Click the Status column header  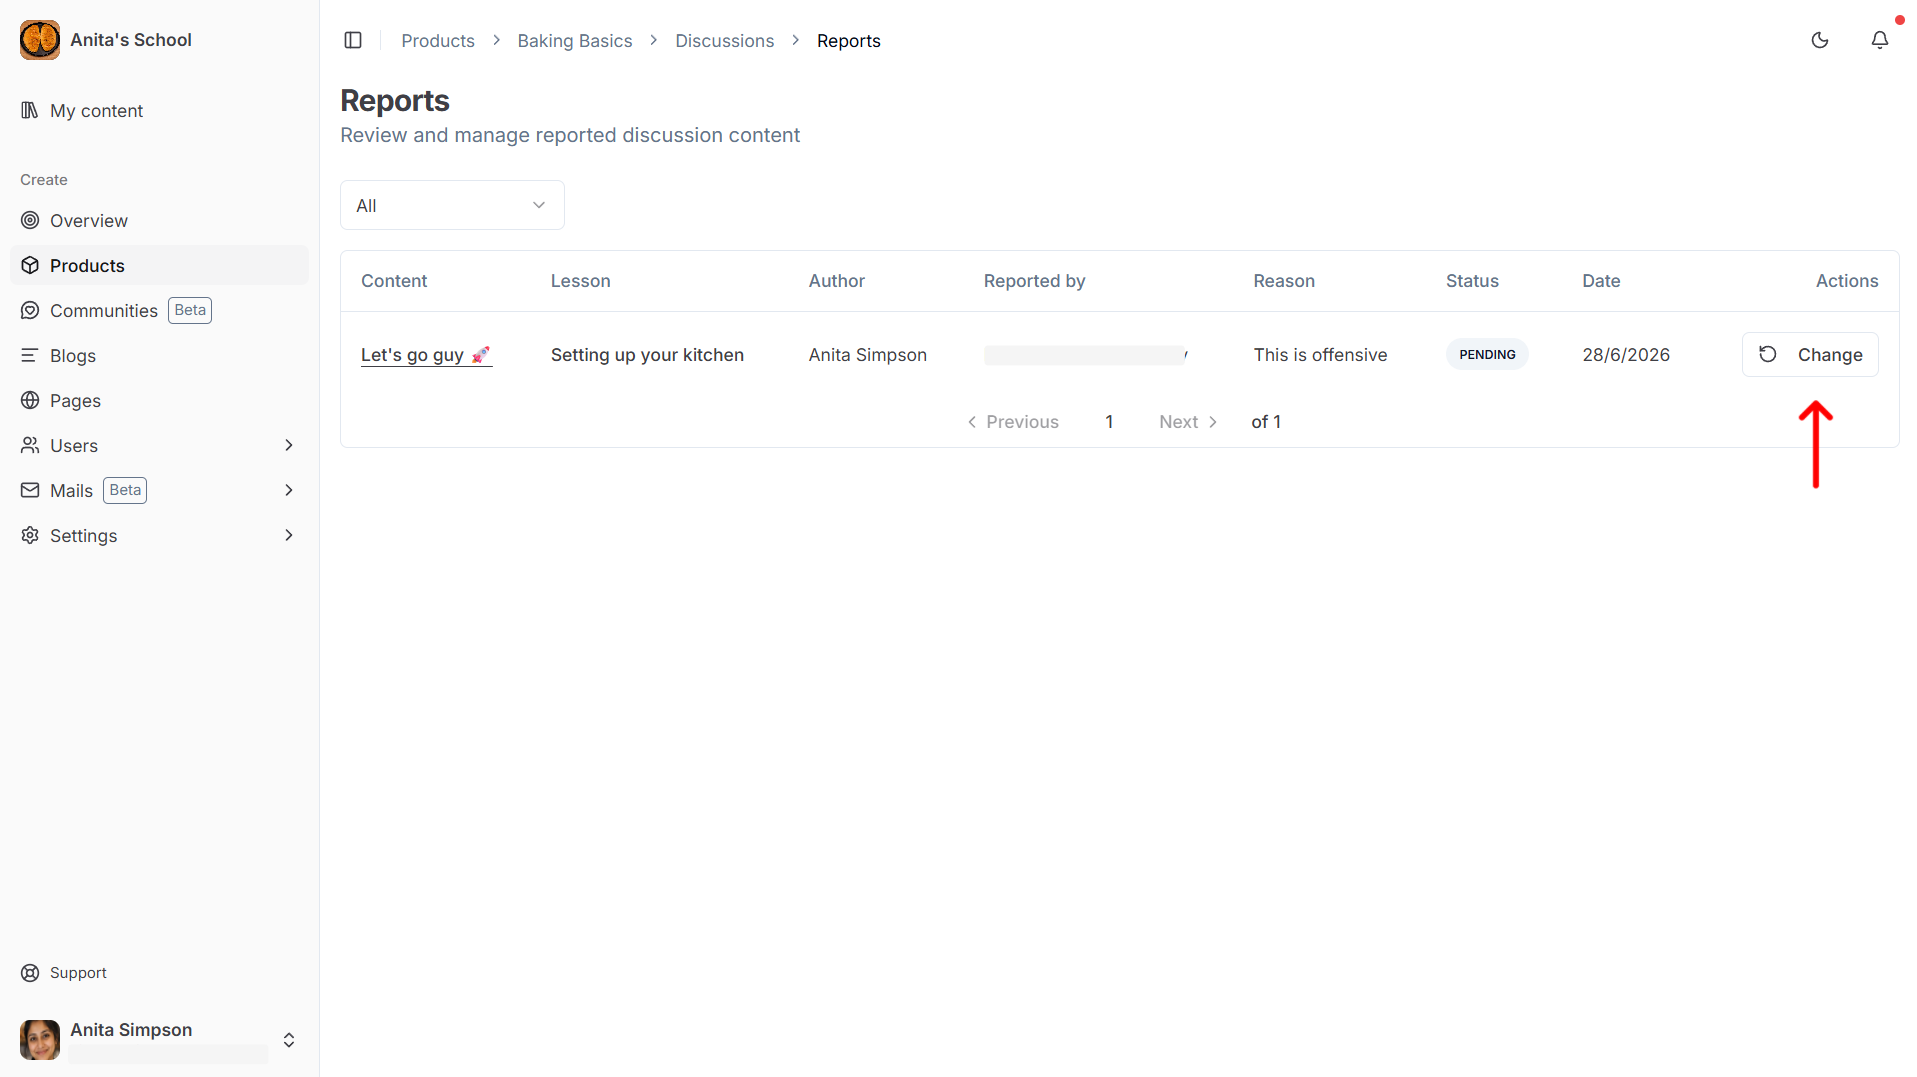click(1472, 281)
